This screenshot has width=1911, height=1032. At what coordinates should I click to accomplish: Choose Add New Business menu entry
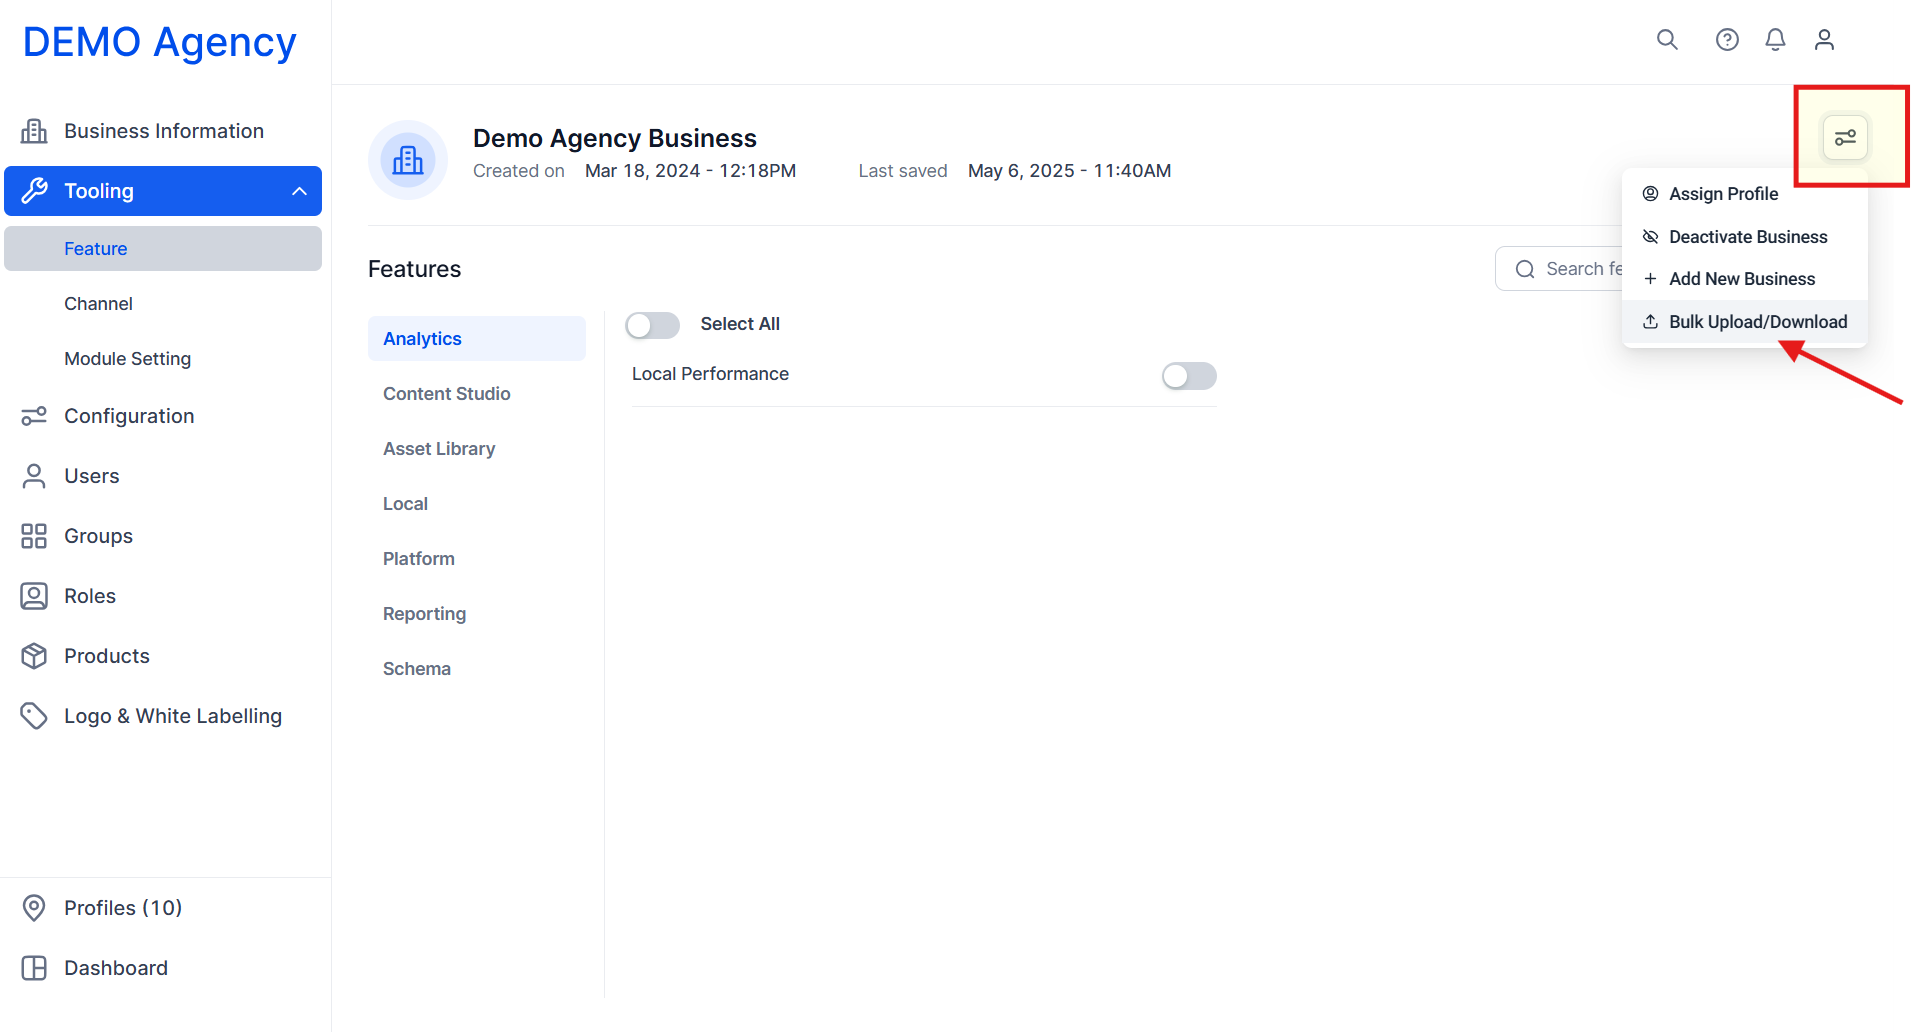pos(1744,279)
